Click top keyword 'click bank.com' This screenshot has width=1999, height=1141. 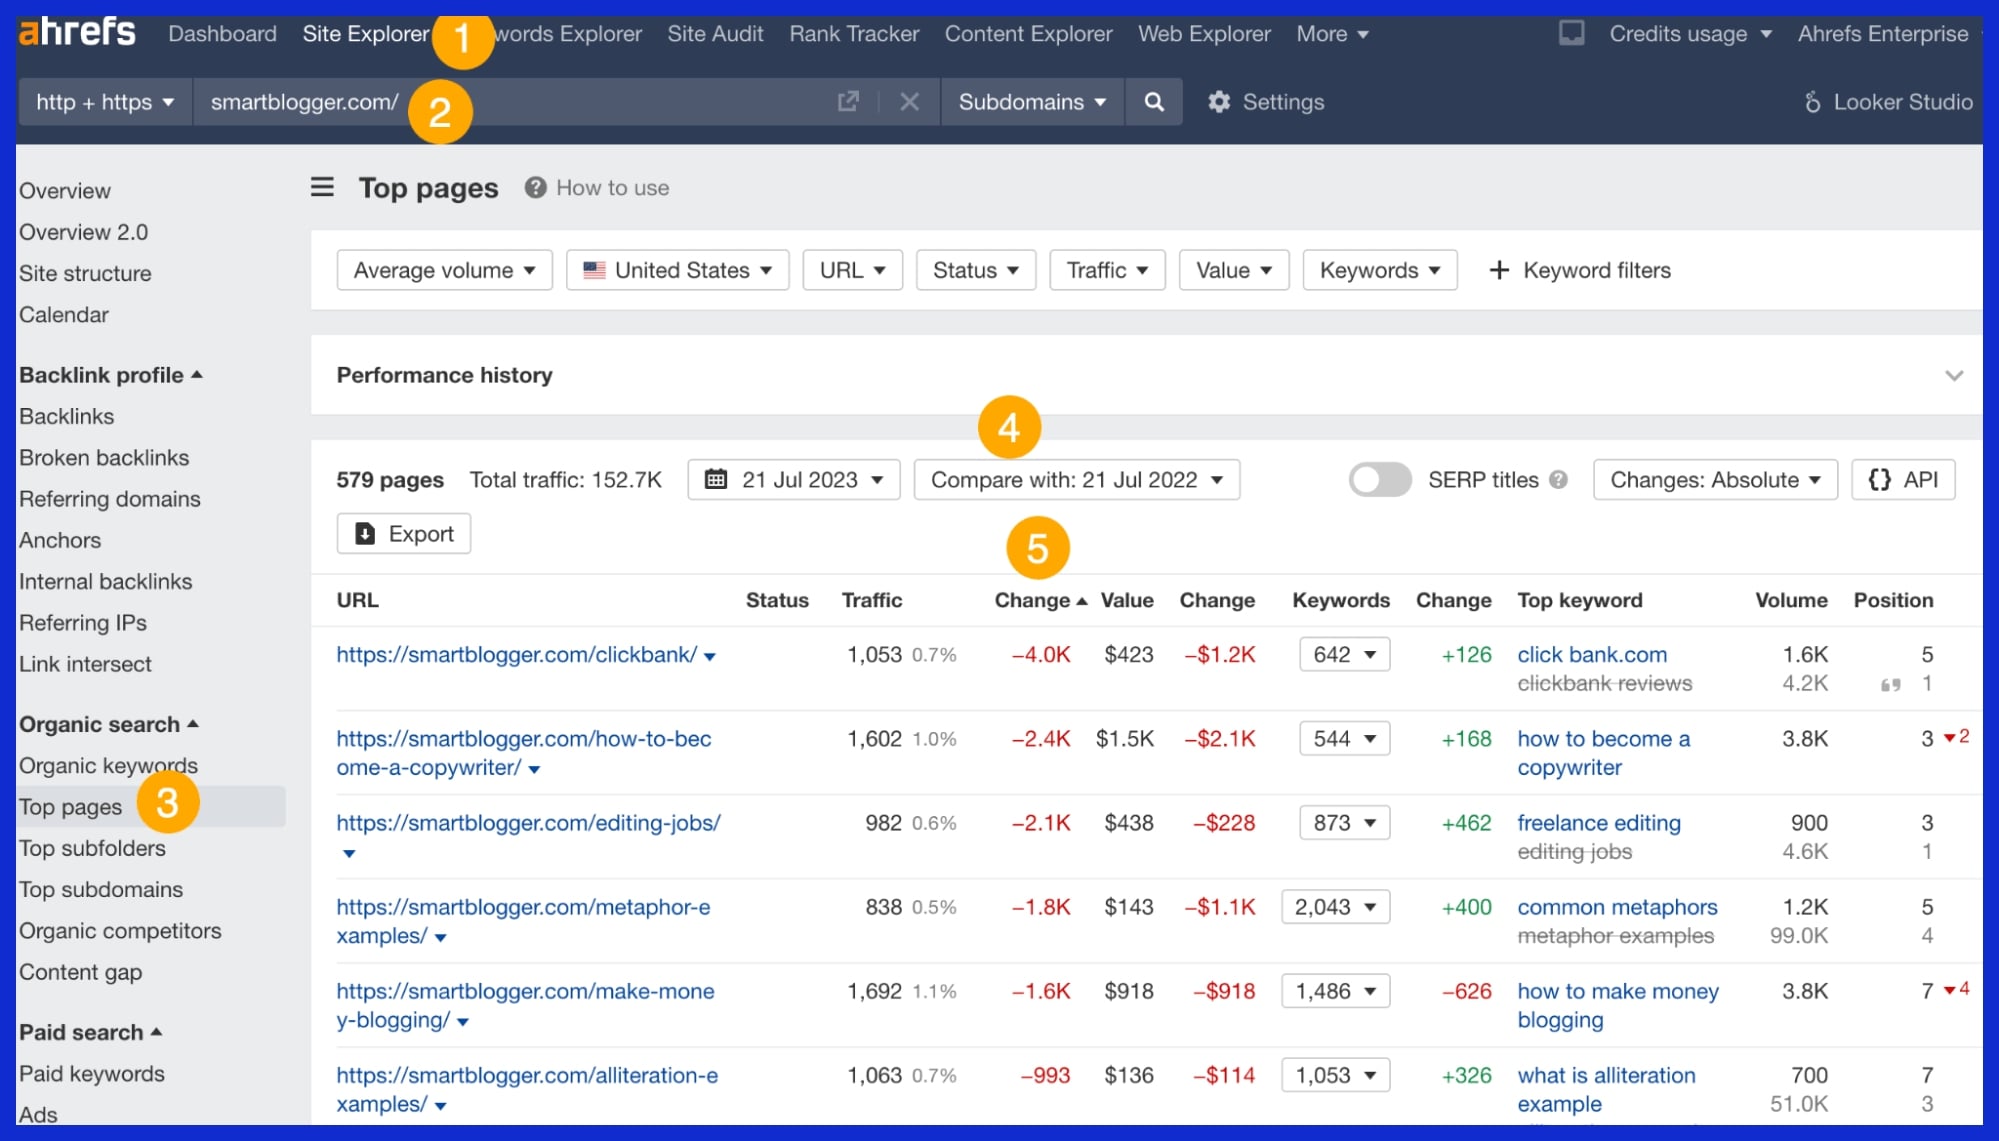click(1592, 655)
